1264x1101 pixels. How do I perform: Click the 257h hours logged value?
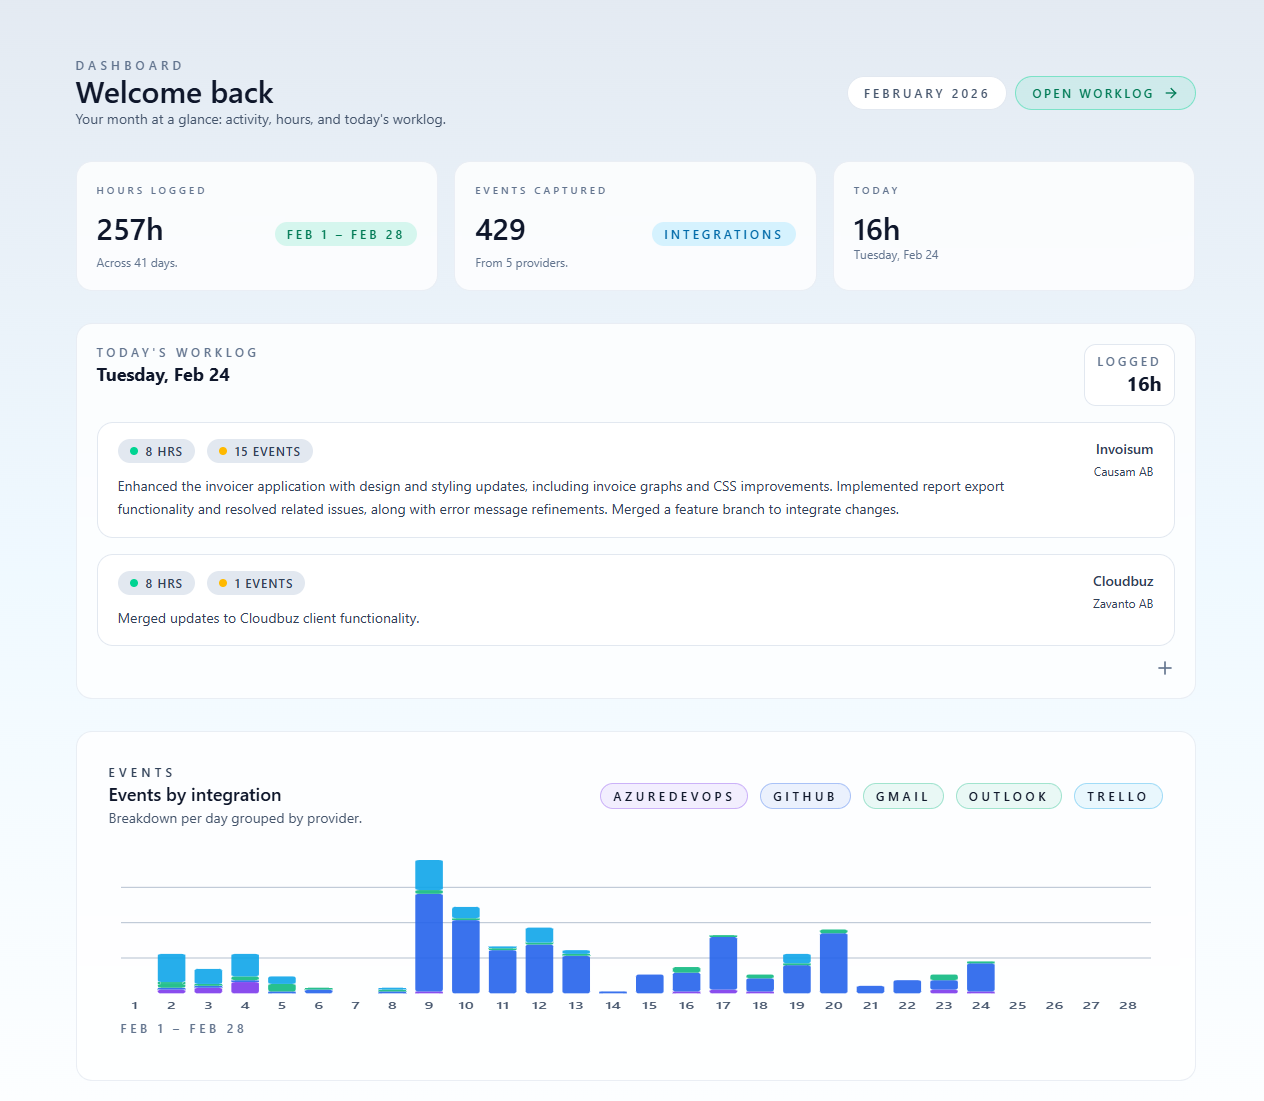[x=130, y=230]
